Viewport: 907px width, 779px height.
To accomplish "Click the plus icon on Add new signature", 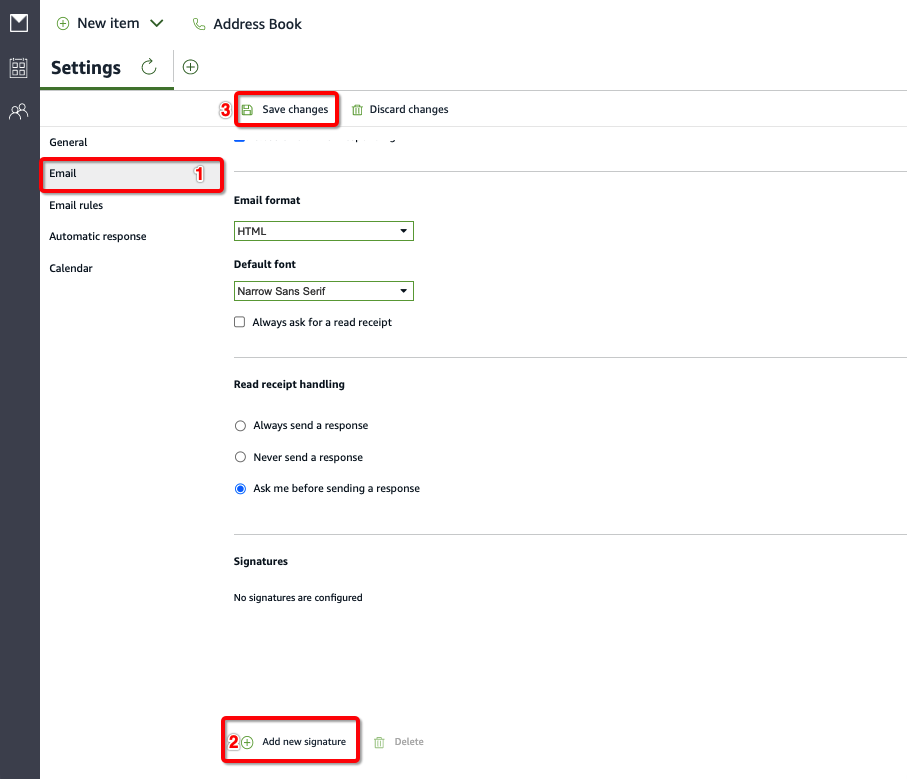I will [x=245, y=740].
